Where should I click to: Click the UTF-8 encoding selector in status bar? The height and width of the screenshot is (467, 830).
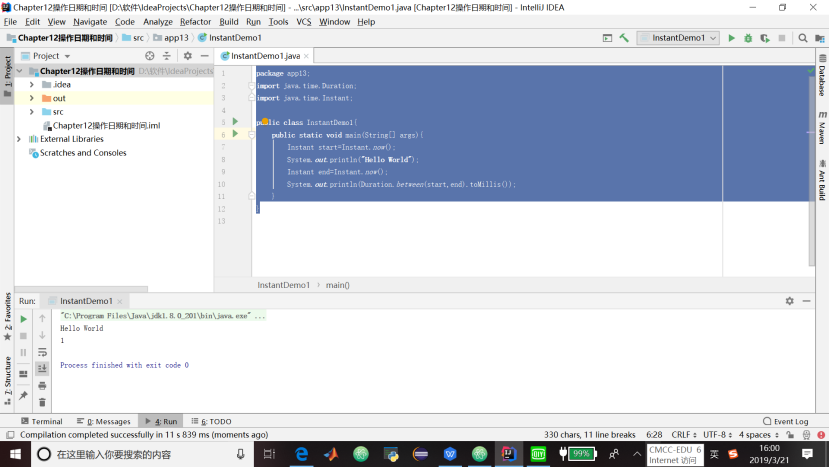(x=718, y=435)
